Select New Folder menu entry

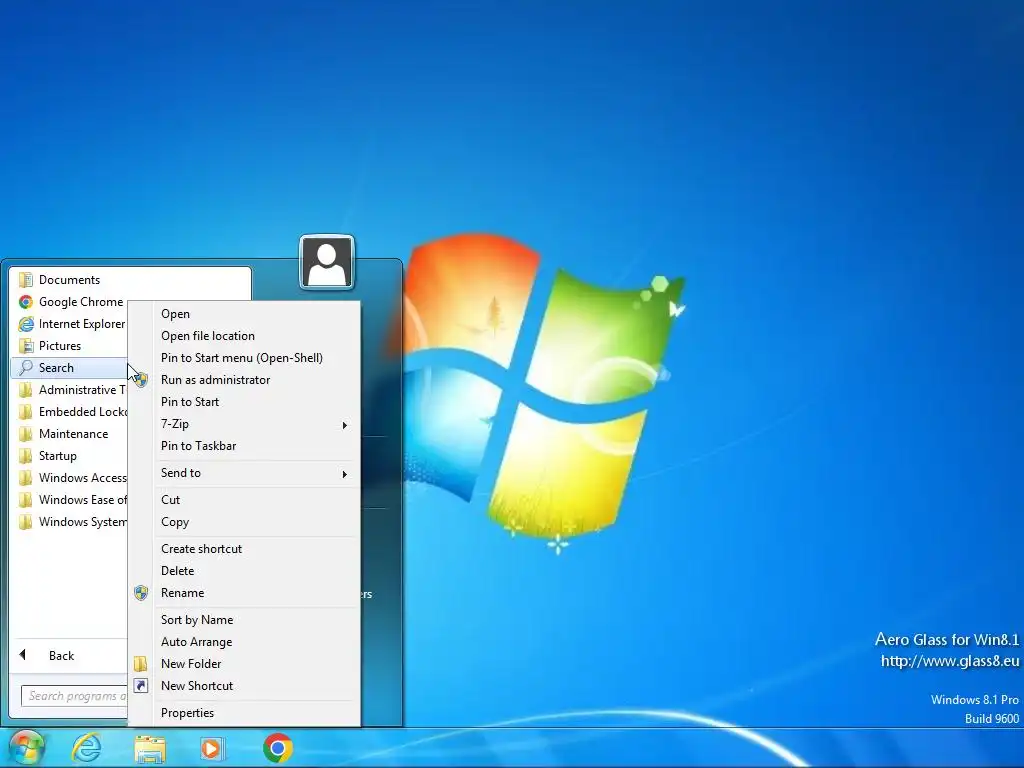coord(244,664)
